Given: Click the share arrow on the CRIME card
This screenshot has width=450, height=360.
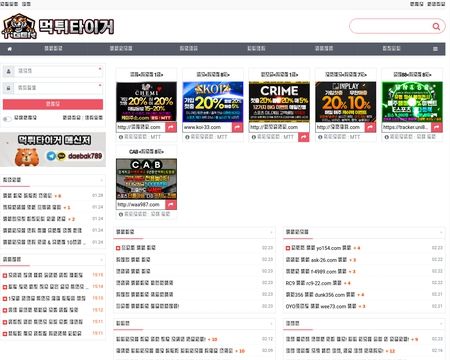Looking at the screenshot, I should [x=304, y=137].
